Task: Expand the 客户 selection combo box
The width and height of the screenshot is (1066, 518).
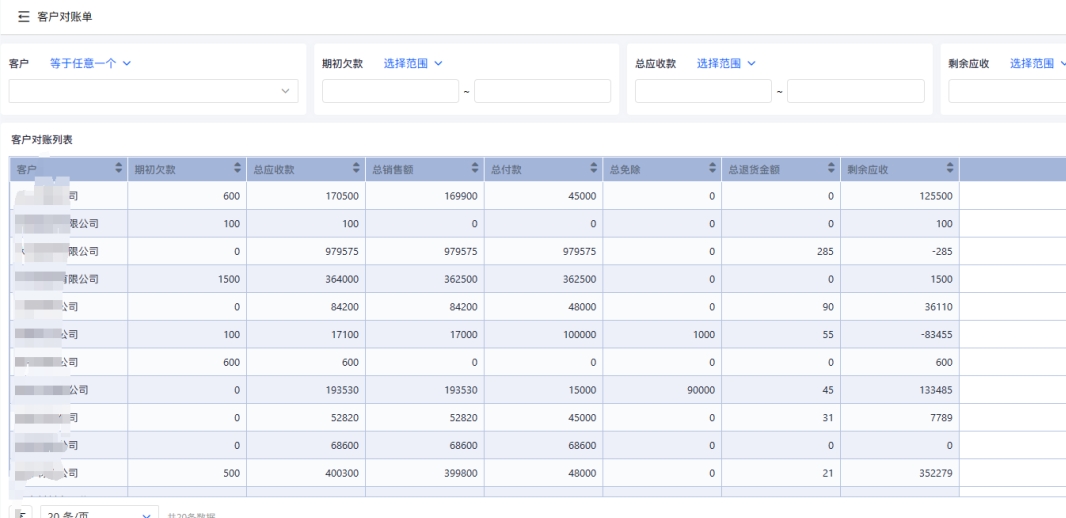Action: (x=154, y=91)
